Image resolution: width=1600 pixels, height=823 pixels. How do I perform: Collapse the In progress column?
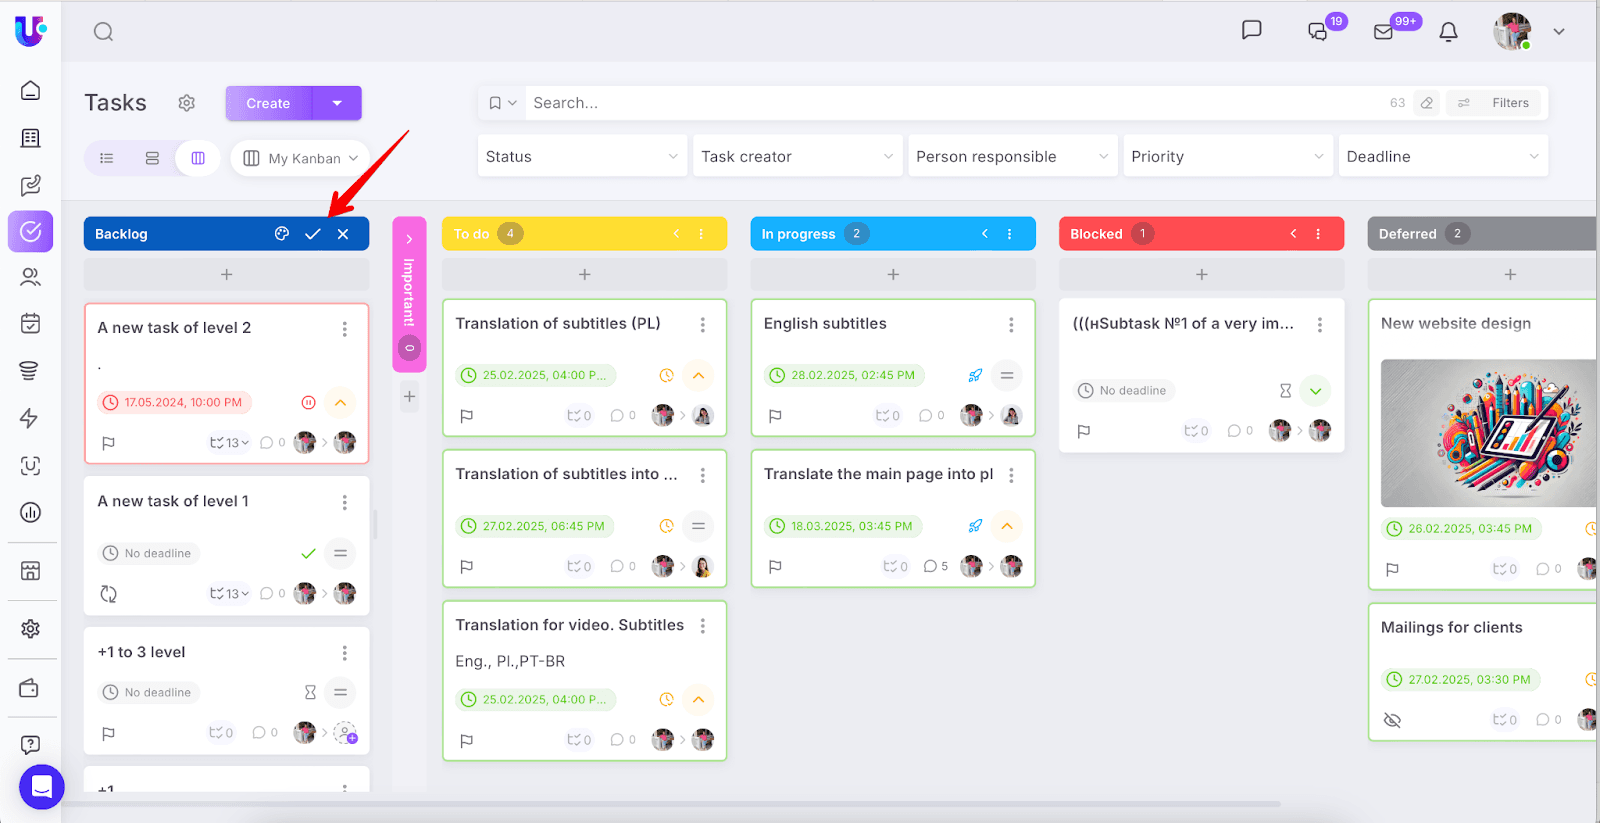click(985, 234)
